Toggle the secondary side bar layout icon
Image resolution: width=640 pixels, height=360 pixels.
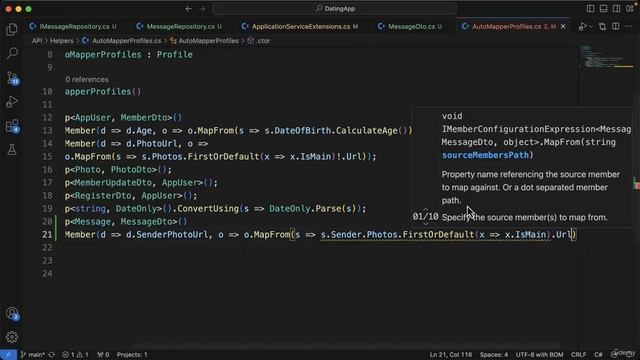(616, 9)
